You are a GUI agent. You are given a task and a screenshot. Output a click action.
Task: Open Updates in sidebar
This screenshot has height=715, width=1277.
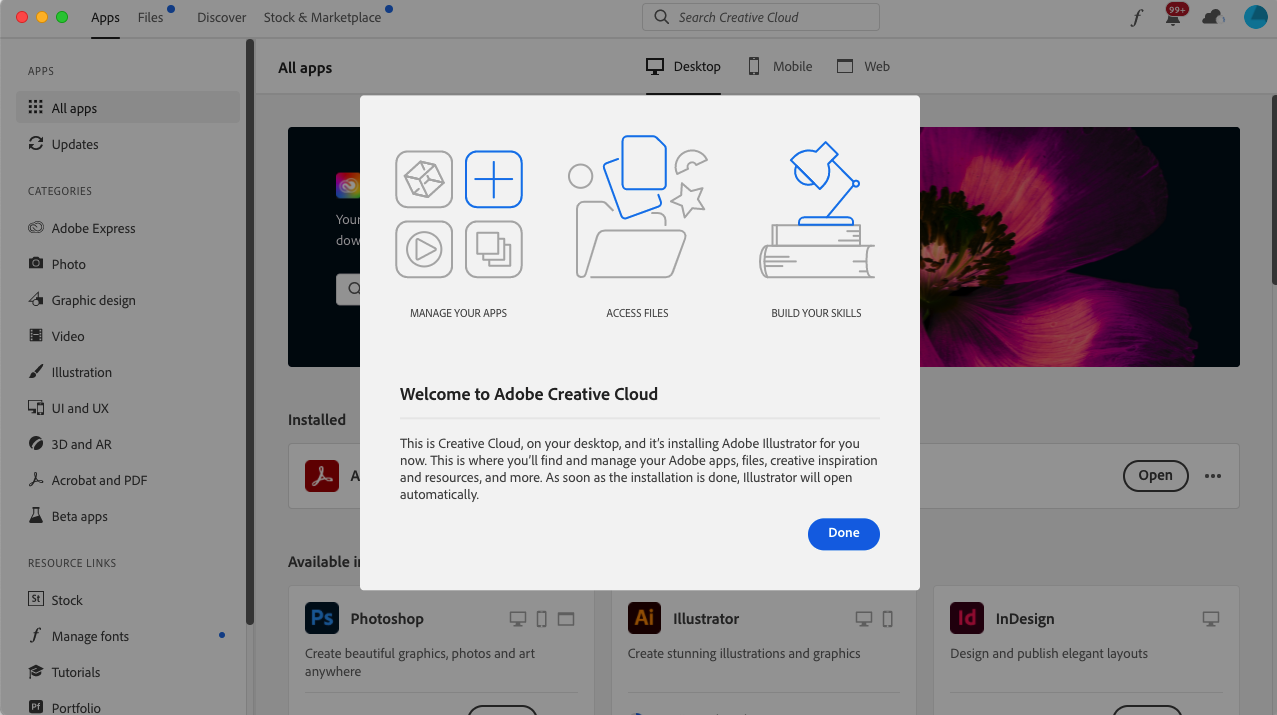click(x=128, y=144)
